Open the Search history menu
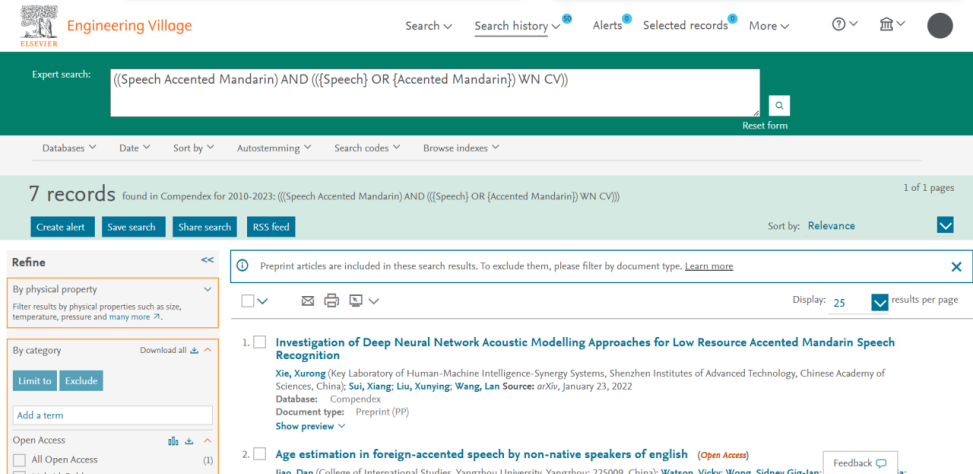Screen dimensions: 973x474 (x=518, y=26)
